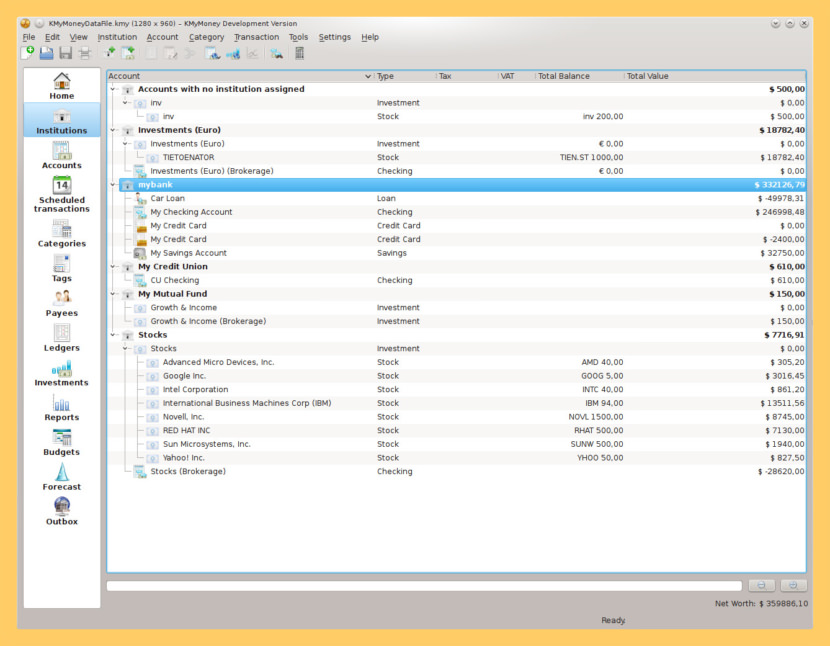Viewport: 830px width, 646px height.
Task: Click the ledger toolbar icon with arrows
Action: [213, 53]
